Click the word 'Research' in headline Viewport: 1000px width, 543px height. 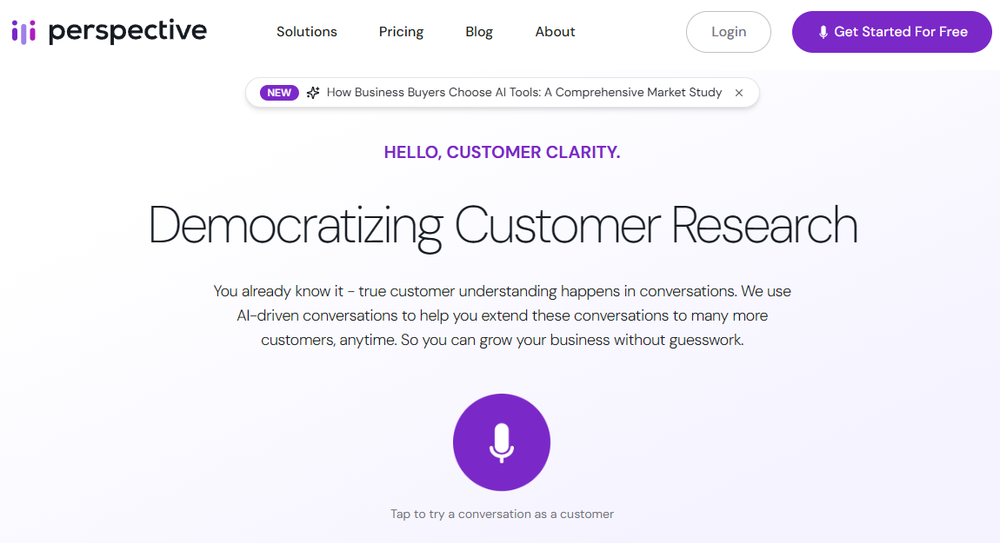click(765, 225)
